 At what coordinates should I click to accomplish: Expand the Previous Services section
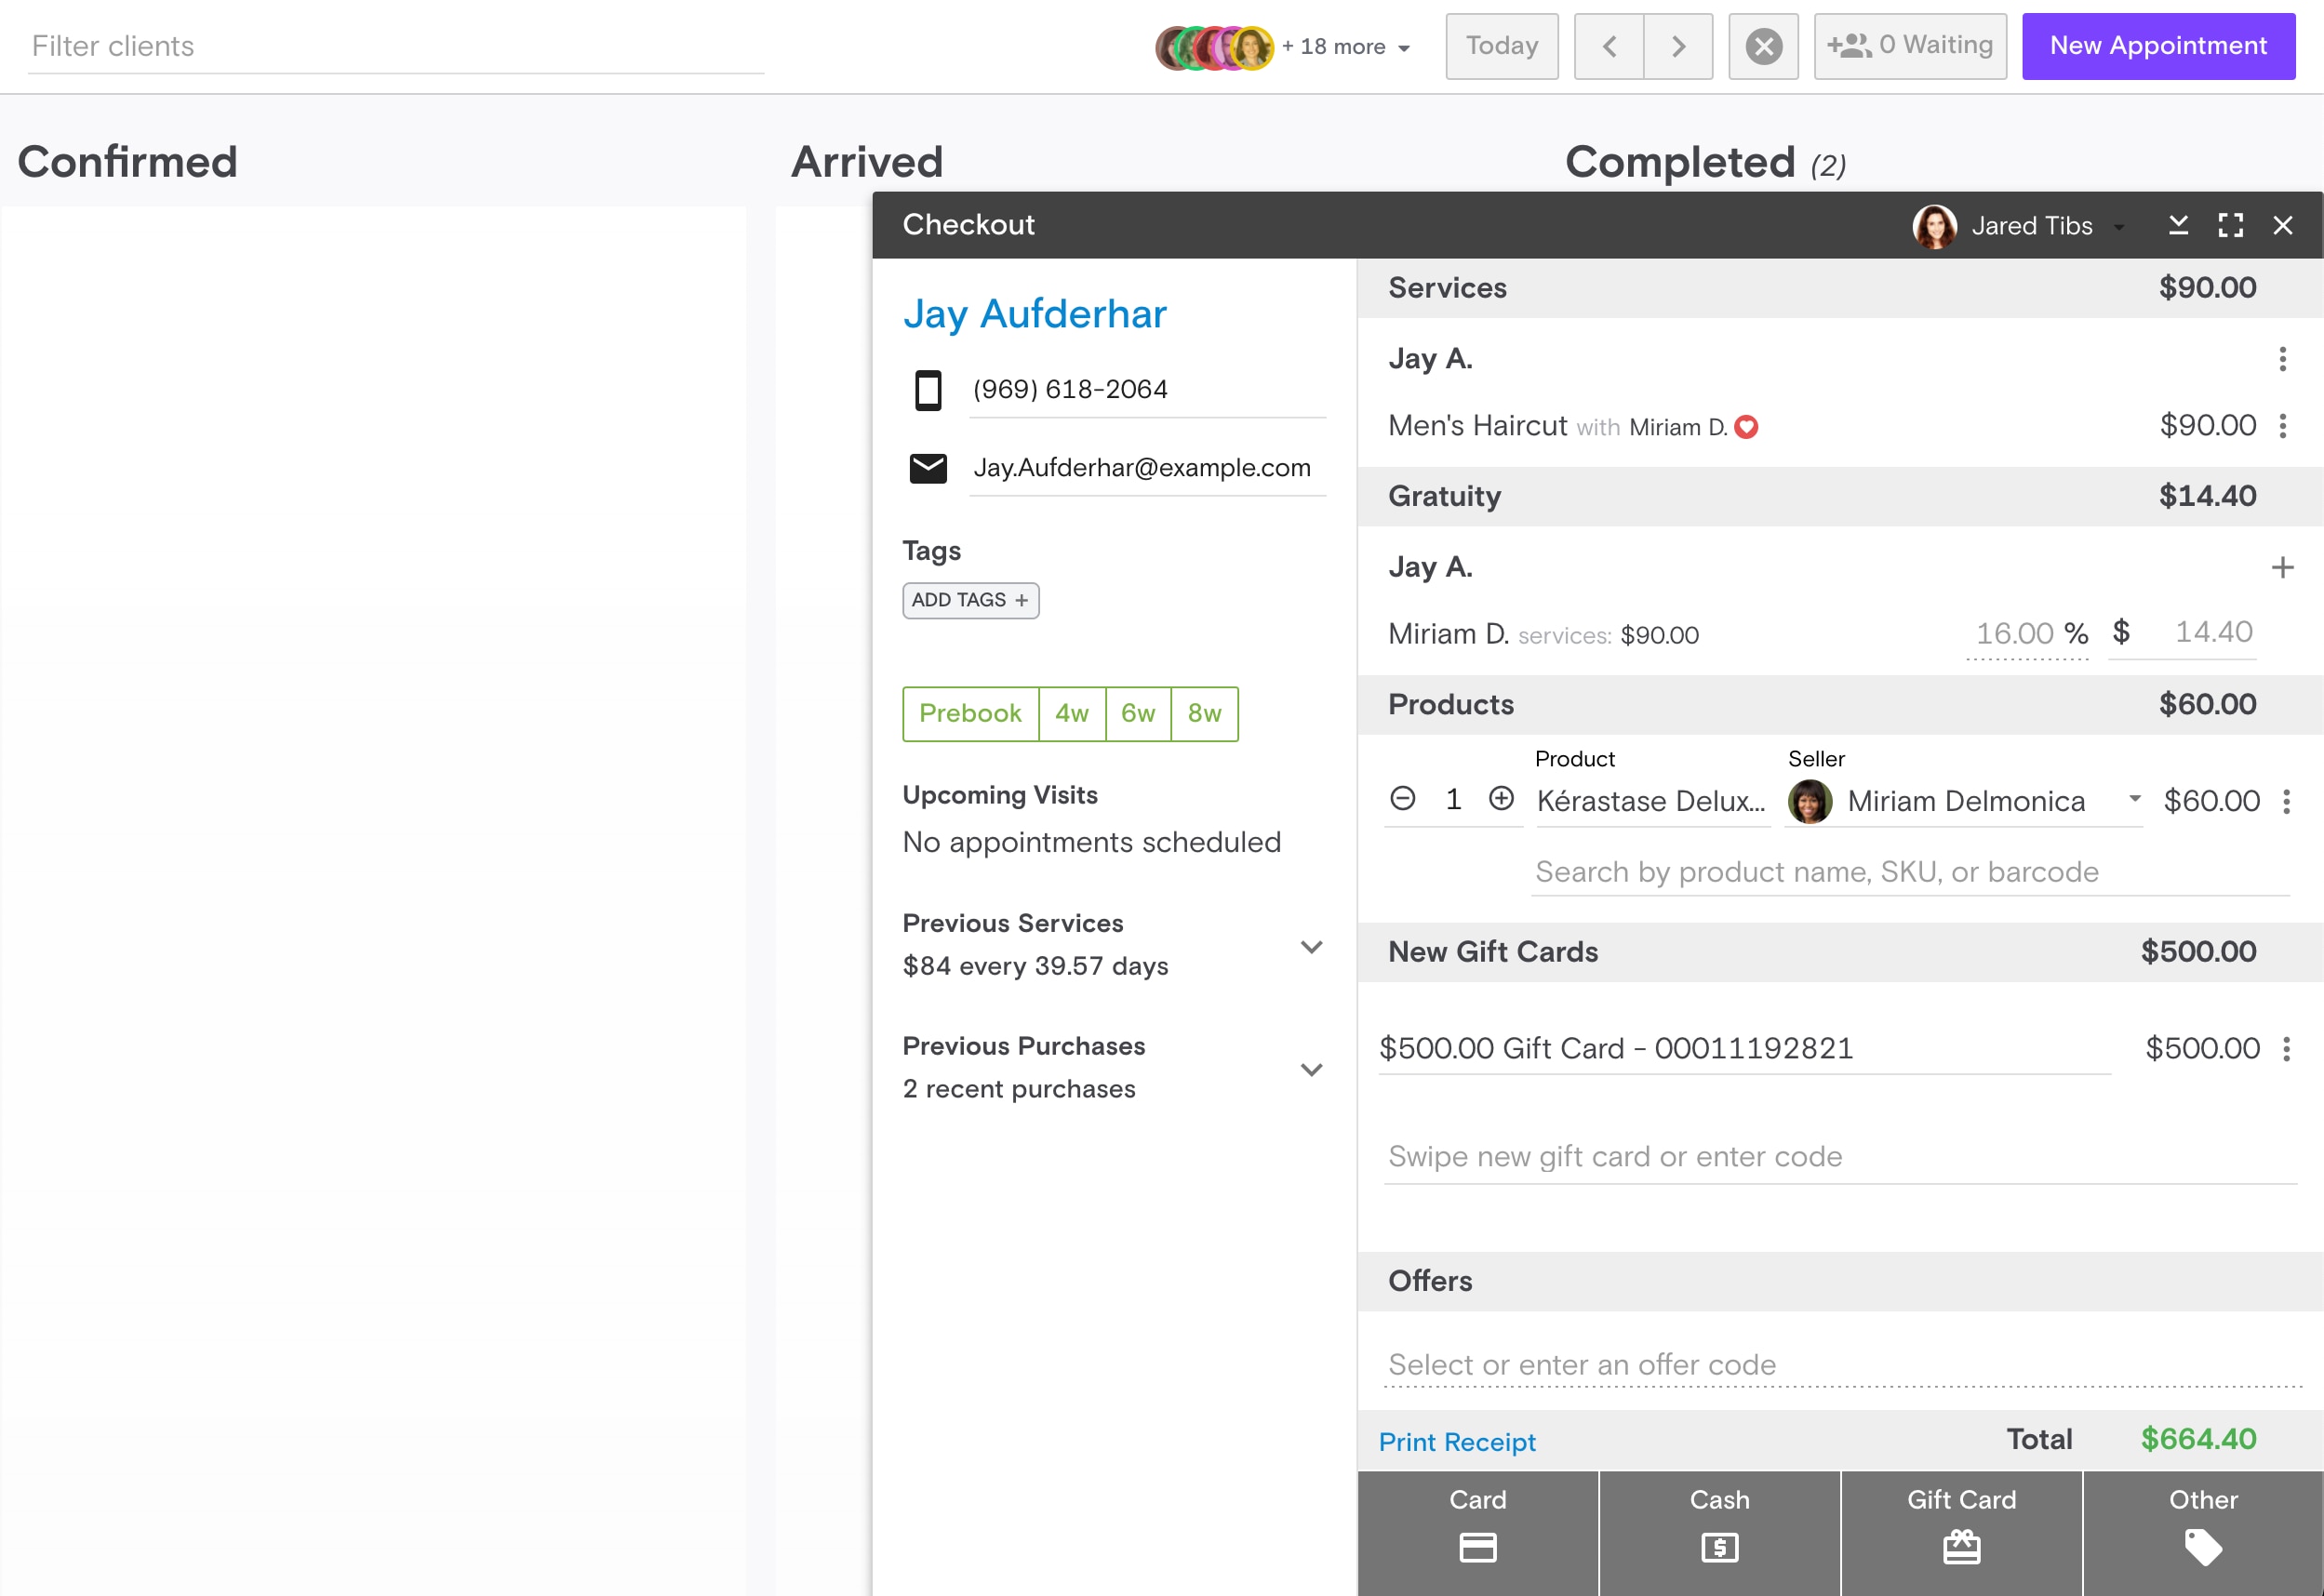tap(1311, 947)
